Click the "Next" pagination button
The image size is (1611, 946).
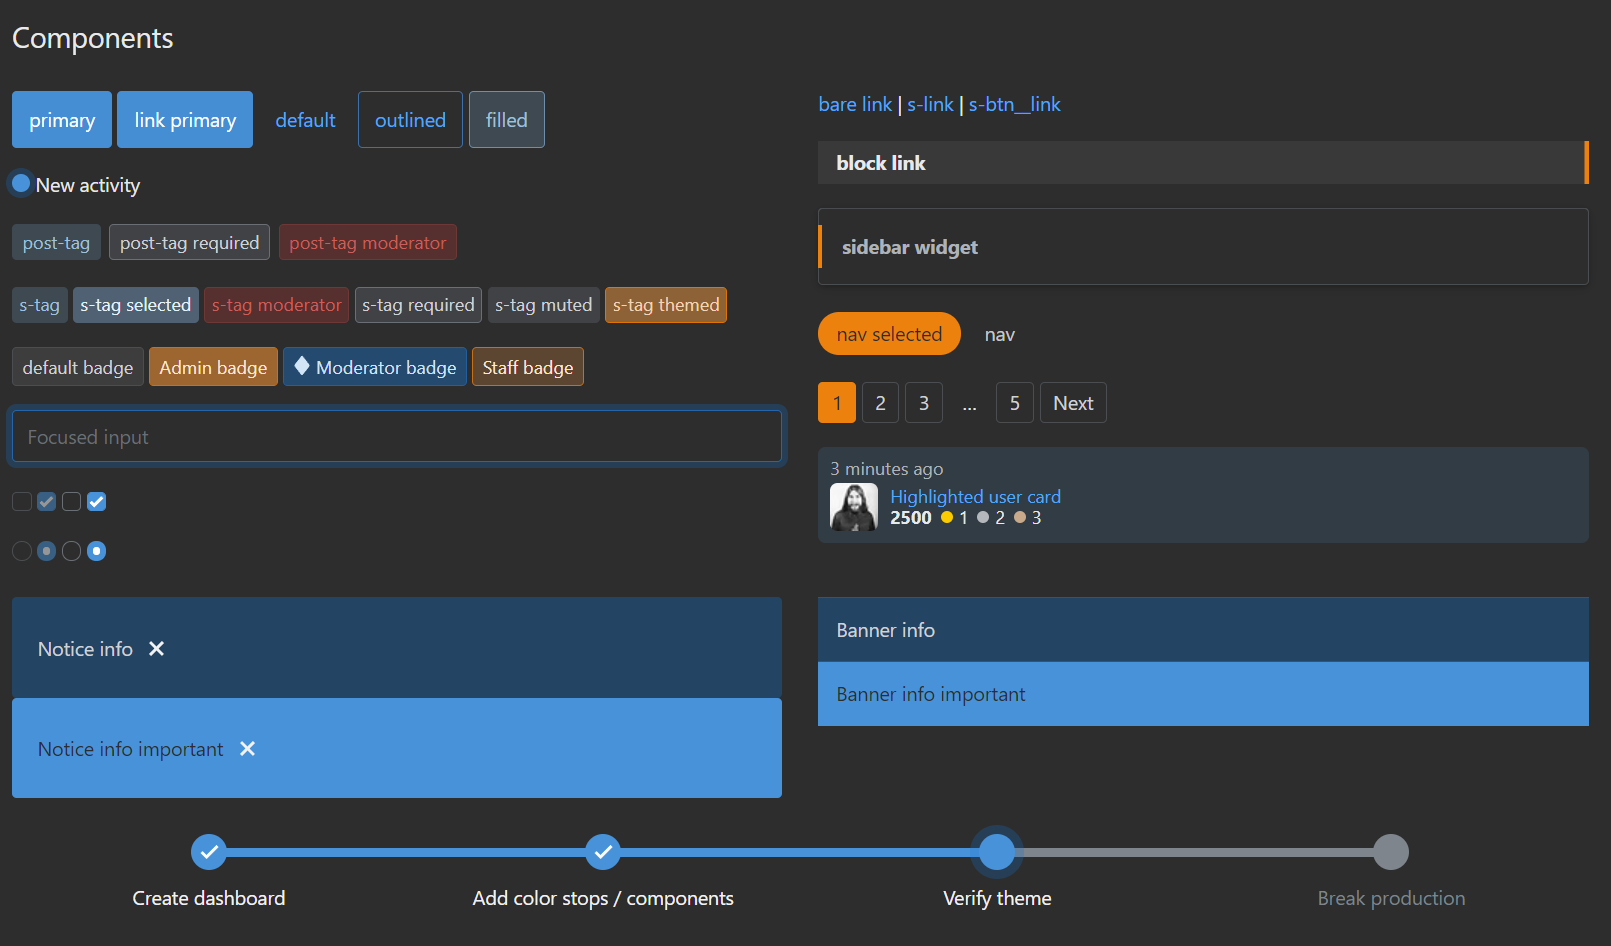click(1072, 402)
